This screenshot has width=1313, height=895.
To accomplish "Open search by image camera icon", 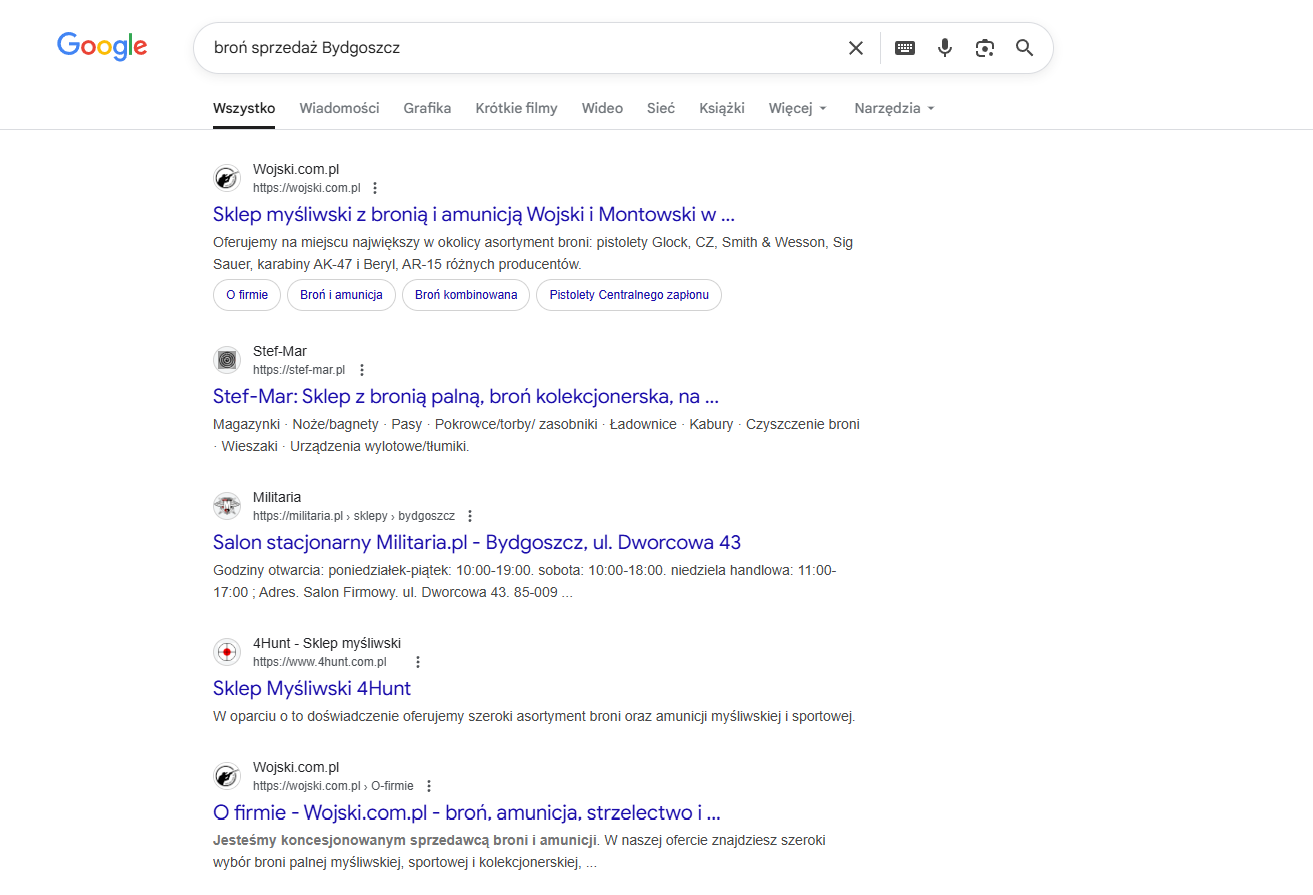I will (x=984, y=48).
